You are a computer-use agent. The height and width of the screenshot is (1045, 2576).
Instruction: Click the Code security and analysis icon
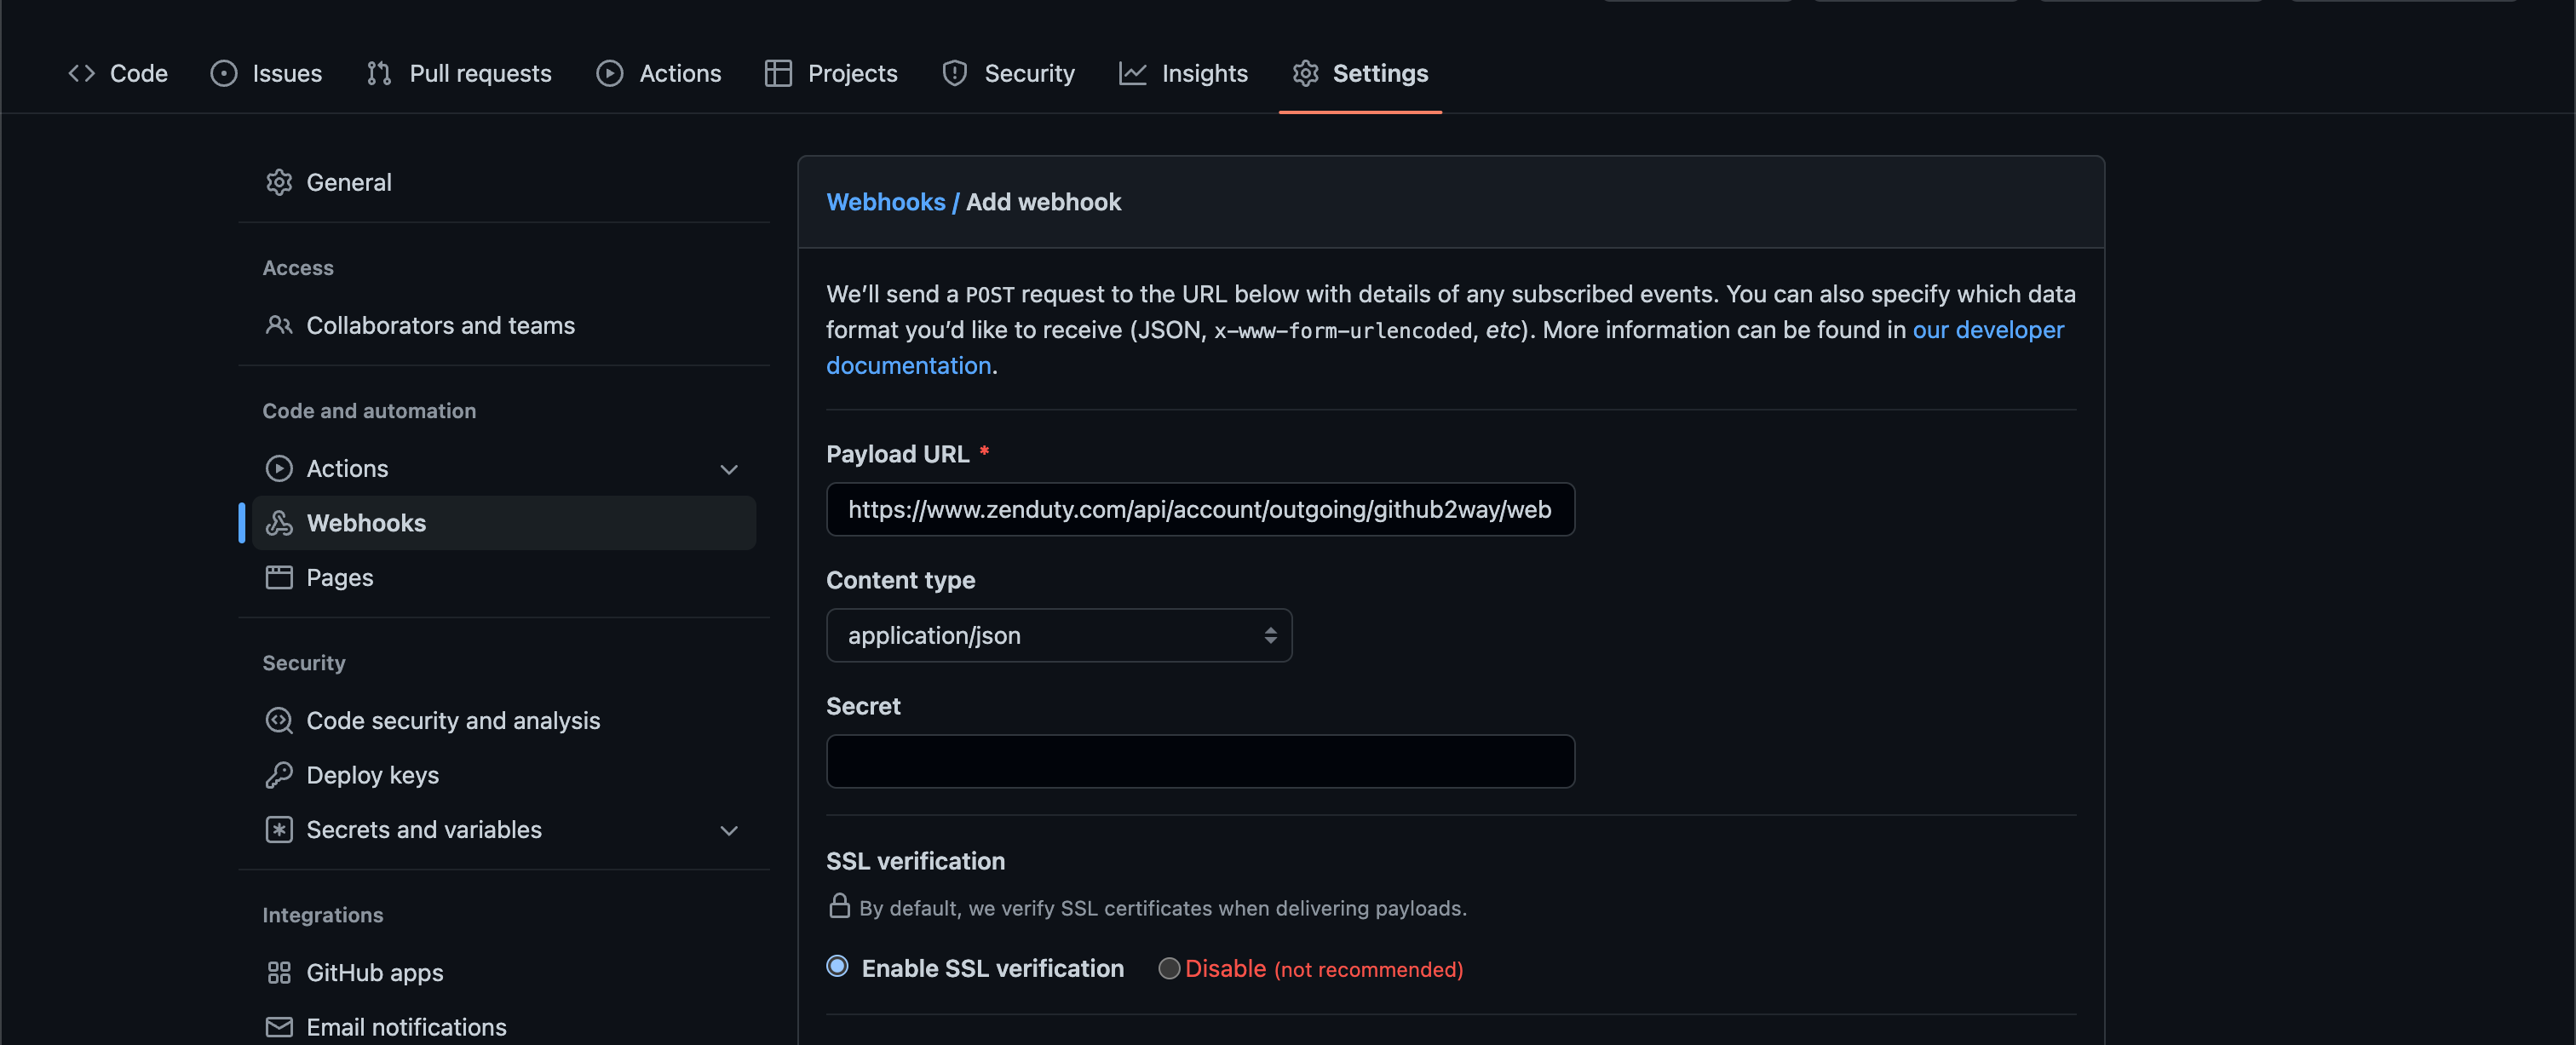[279, 720]
